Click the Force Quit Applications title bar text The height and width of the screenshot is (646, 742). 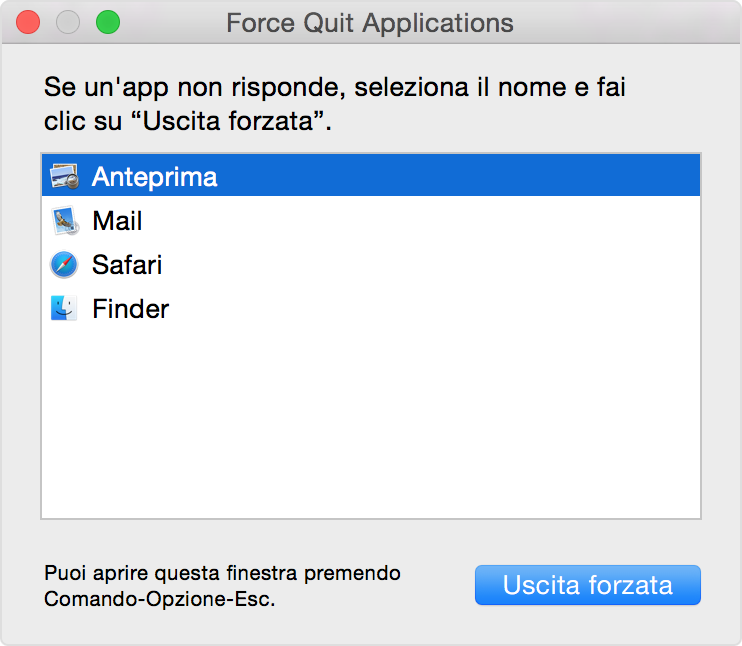click(x=370, y=23)
